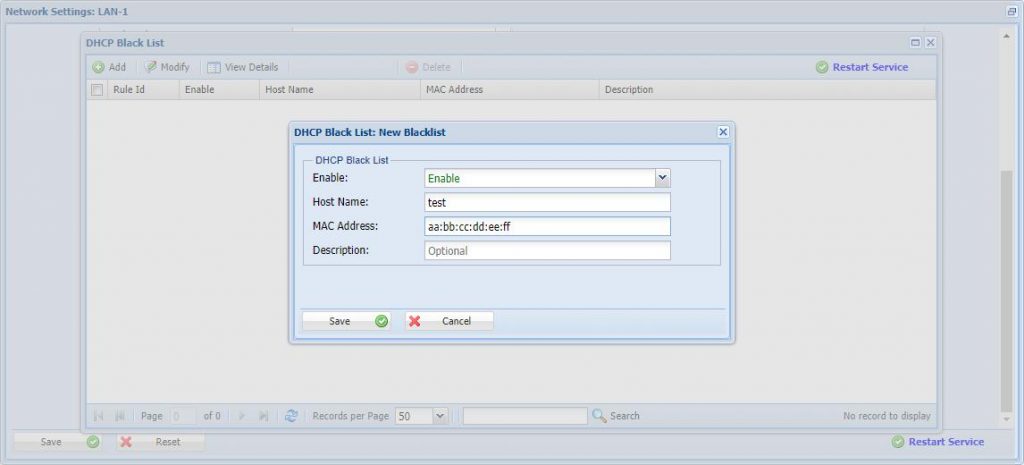Image resolution: width=1024 pixels, height=465 pixels.
Task: Open the Enable dropdown list
Action: pos(661,178)
